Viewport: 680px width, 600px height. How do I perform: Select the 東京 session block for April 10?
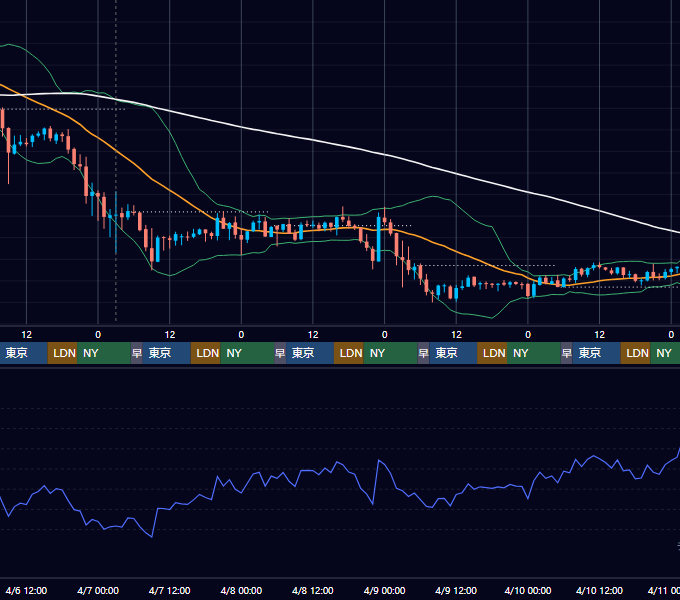coord(596,353)
